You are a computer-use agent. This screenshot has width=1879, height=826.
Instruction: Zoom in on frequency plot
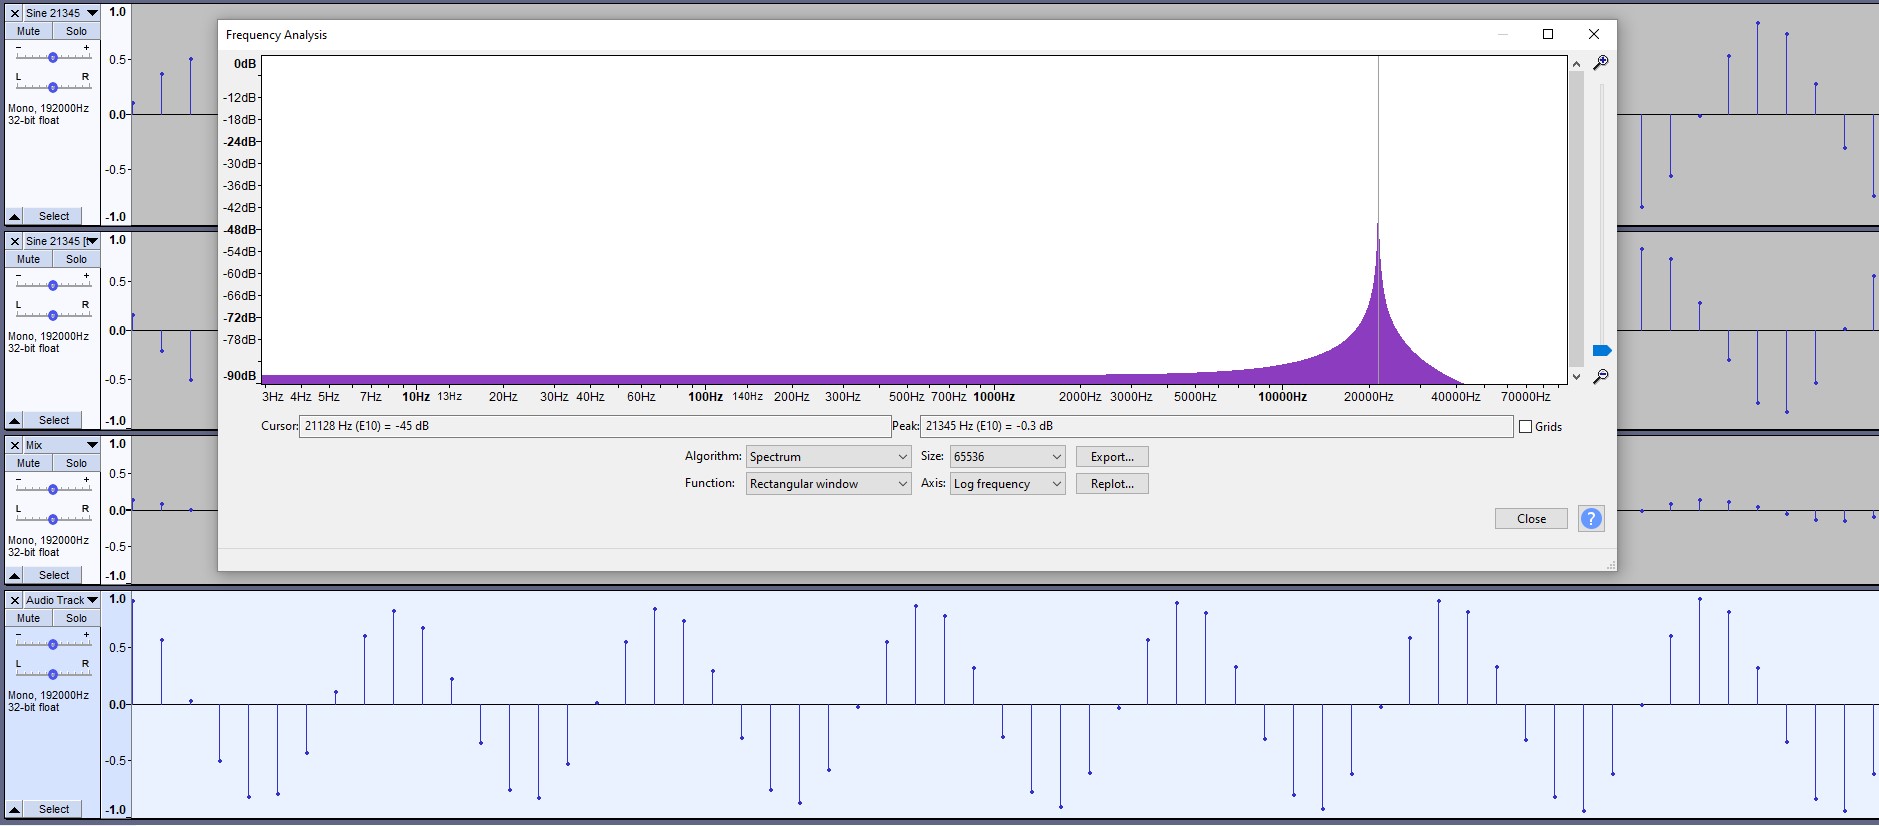coord(1601,62)
